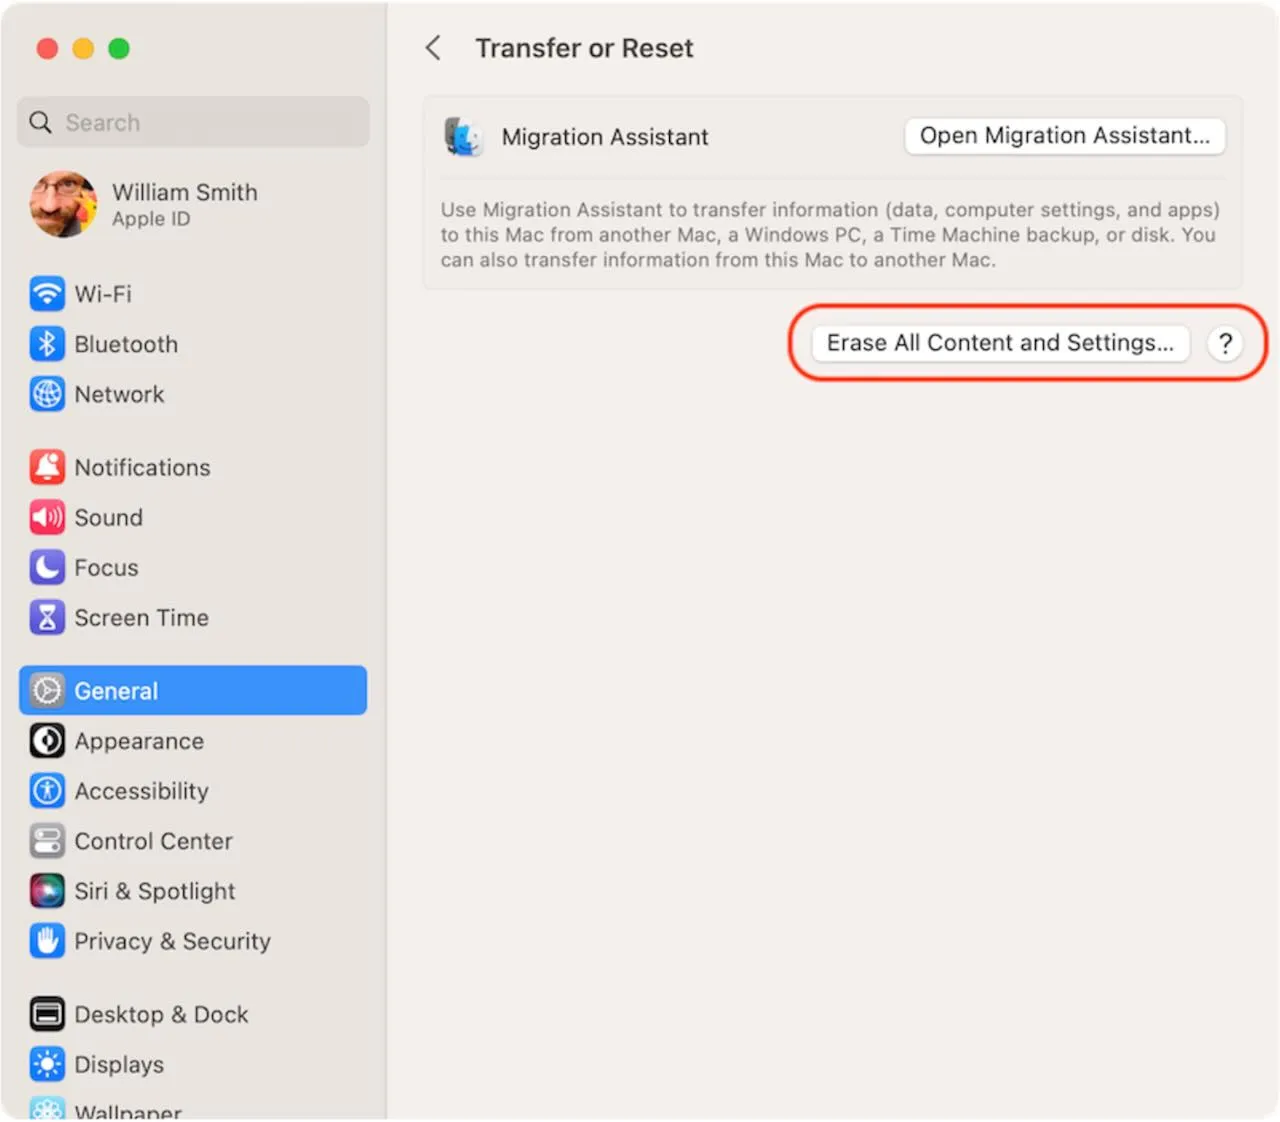Viewport: 1280px width, 1122px height.
Task: Click Erase All Content and Settings
Action: coord(1000,343)
